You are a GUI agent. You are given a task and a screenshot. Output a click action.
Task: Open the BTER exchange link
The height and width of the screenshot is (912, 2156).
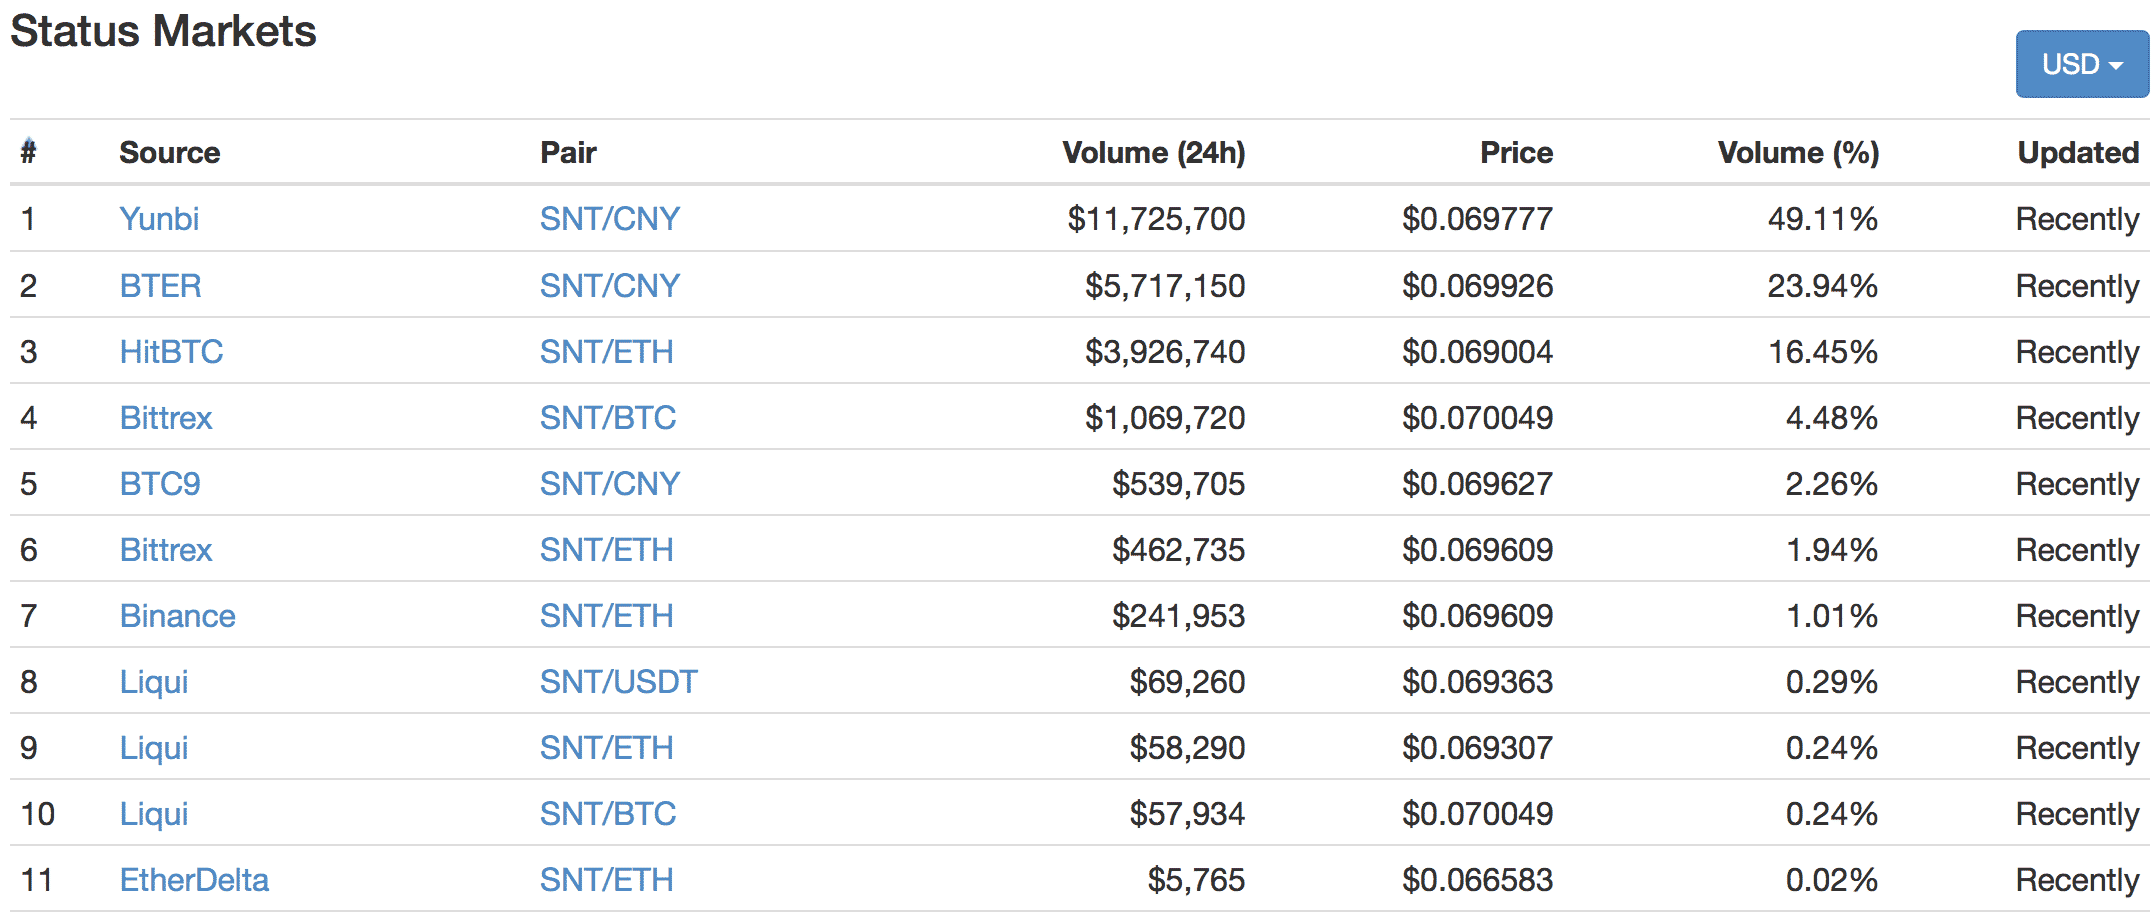click(x=160, y=285)
